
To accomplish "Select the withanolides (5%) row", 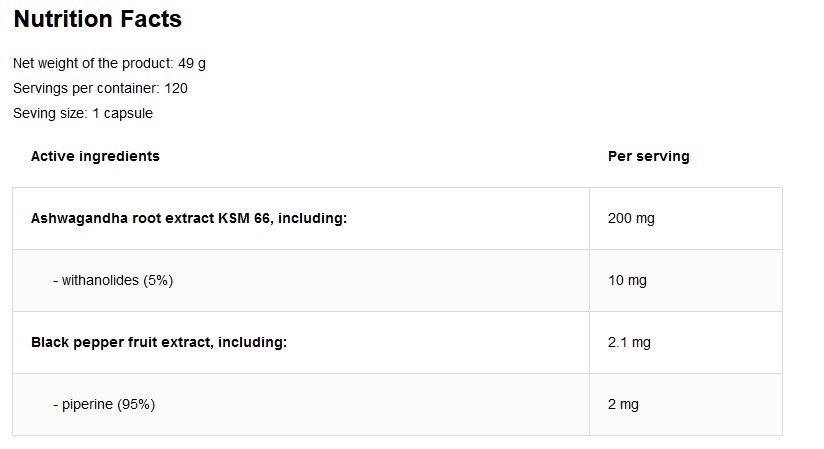I will 397,280.
